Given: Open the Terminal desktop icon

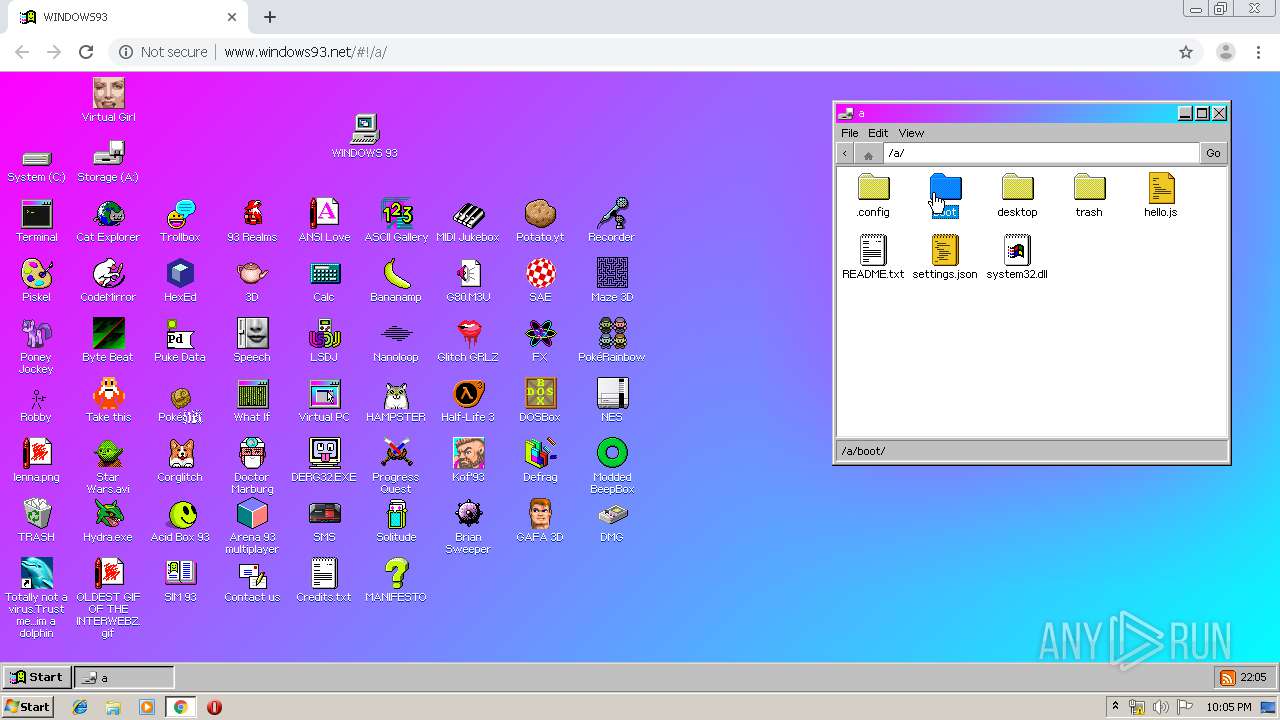Looking at the screenshot, I should click(37, 221).
